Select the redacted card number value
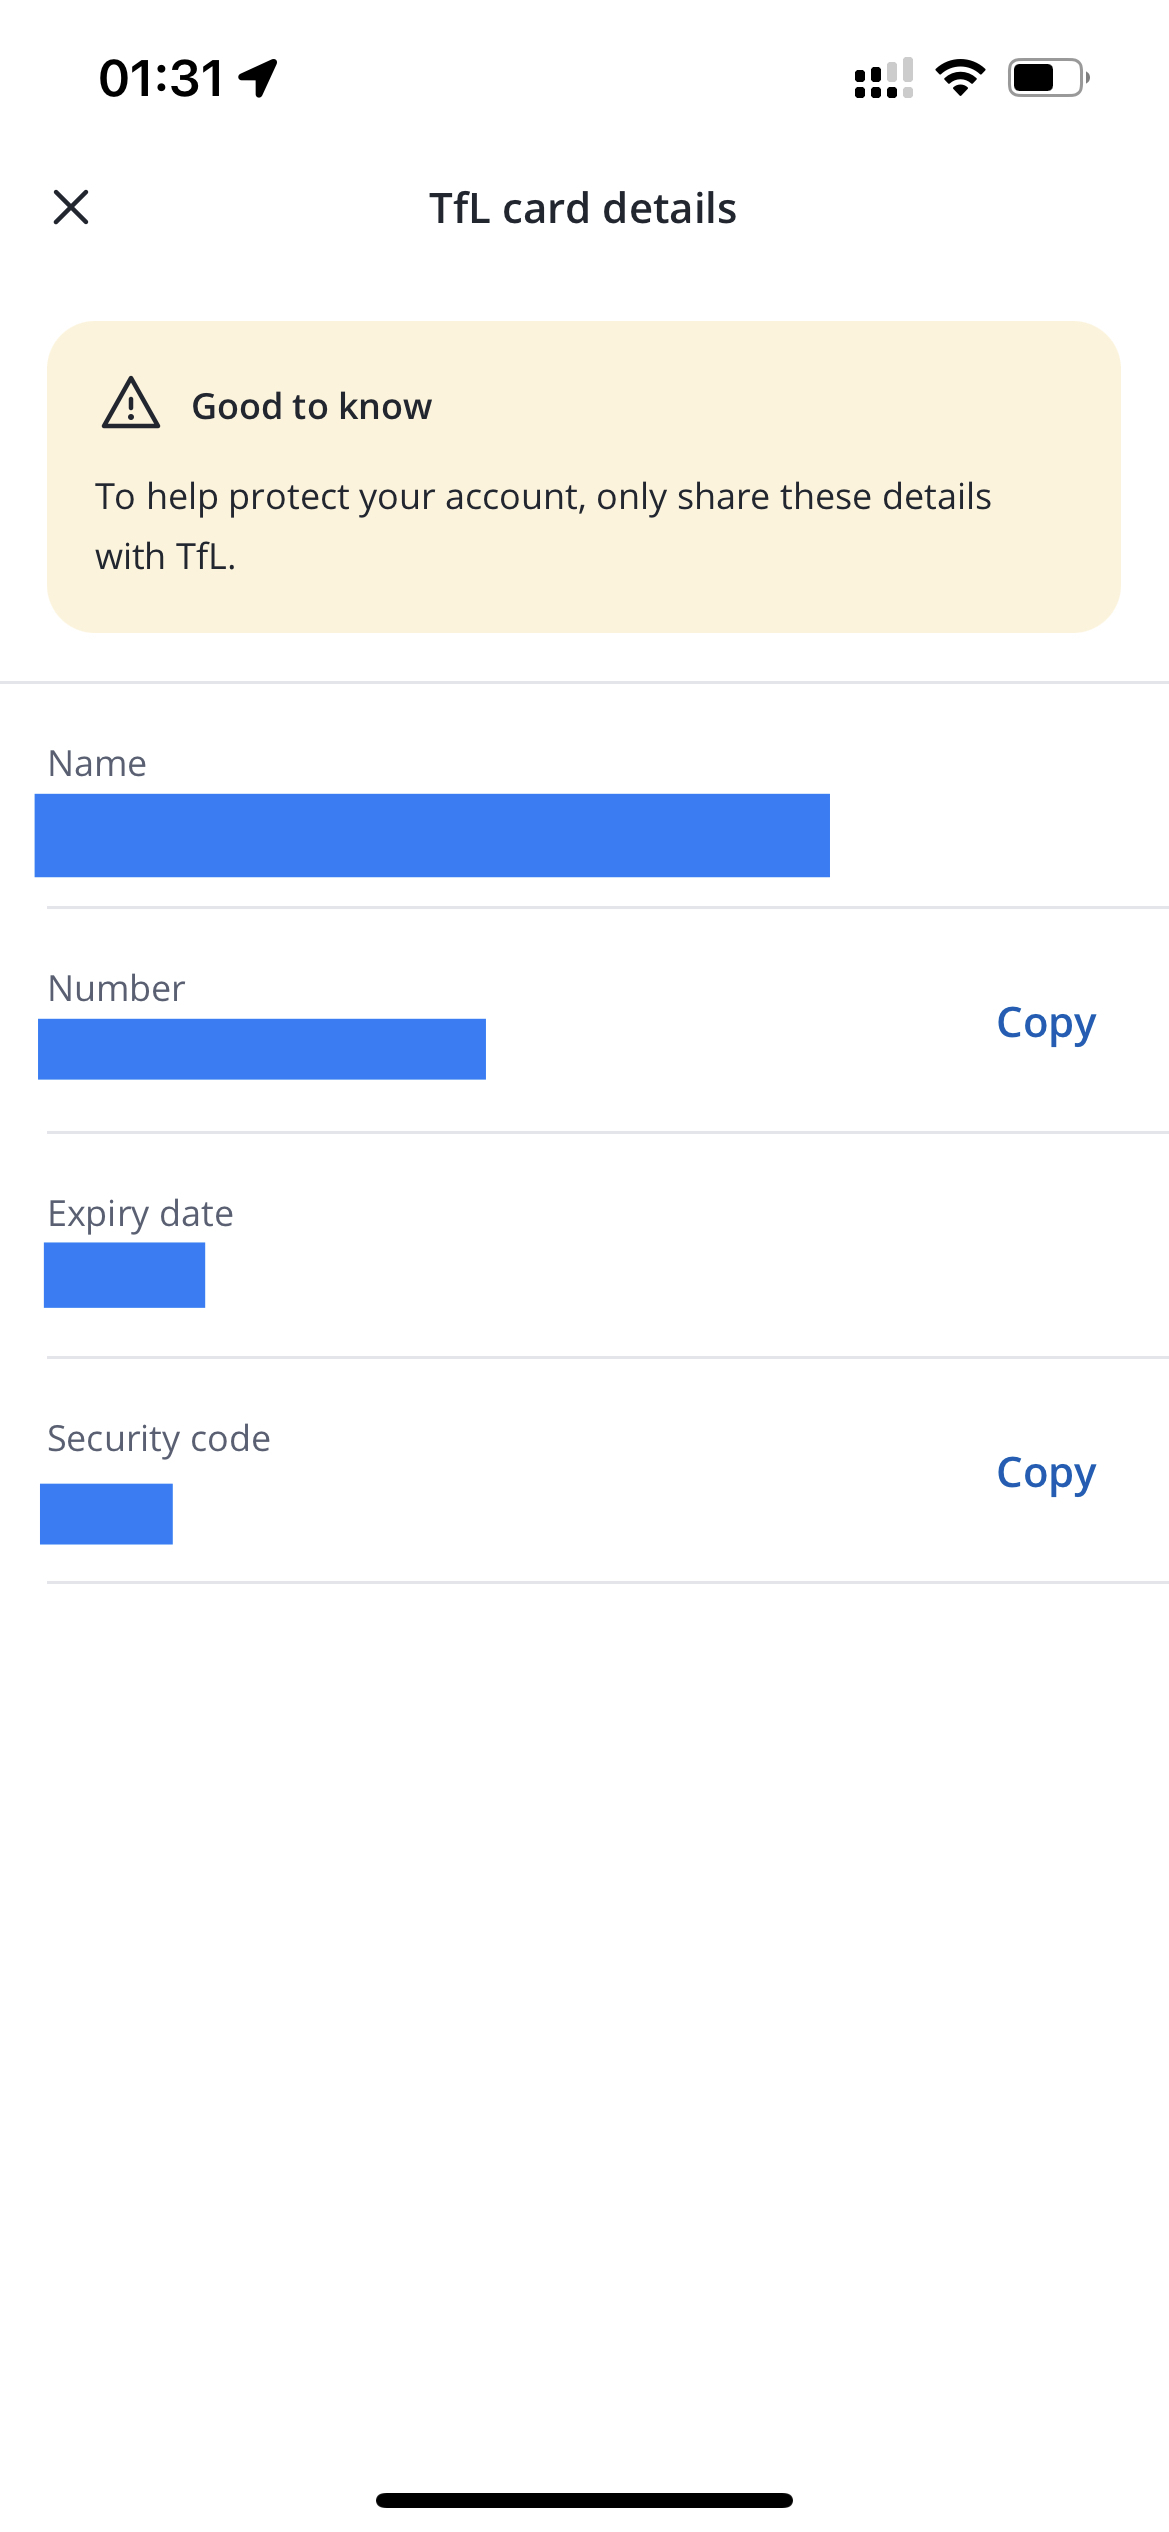 262,1049
